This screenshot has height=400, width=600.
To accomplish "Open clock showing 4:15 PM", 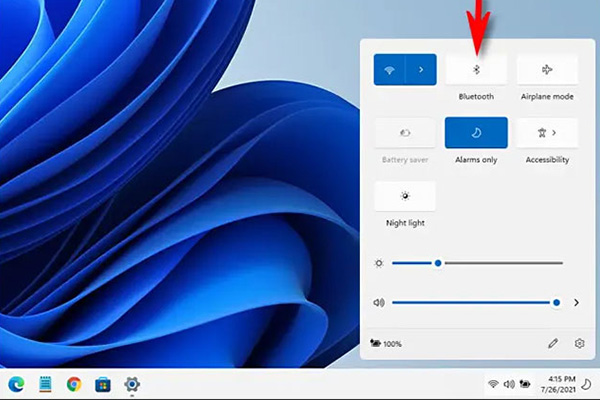I will pyautogui.click(x=558, y=384).
